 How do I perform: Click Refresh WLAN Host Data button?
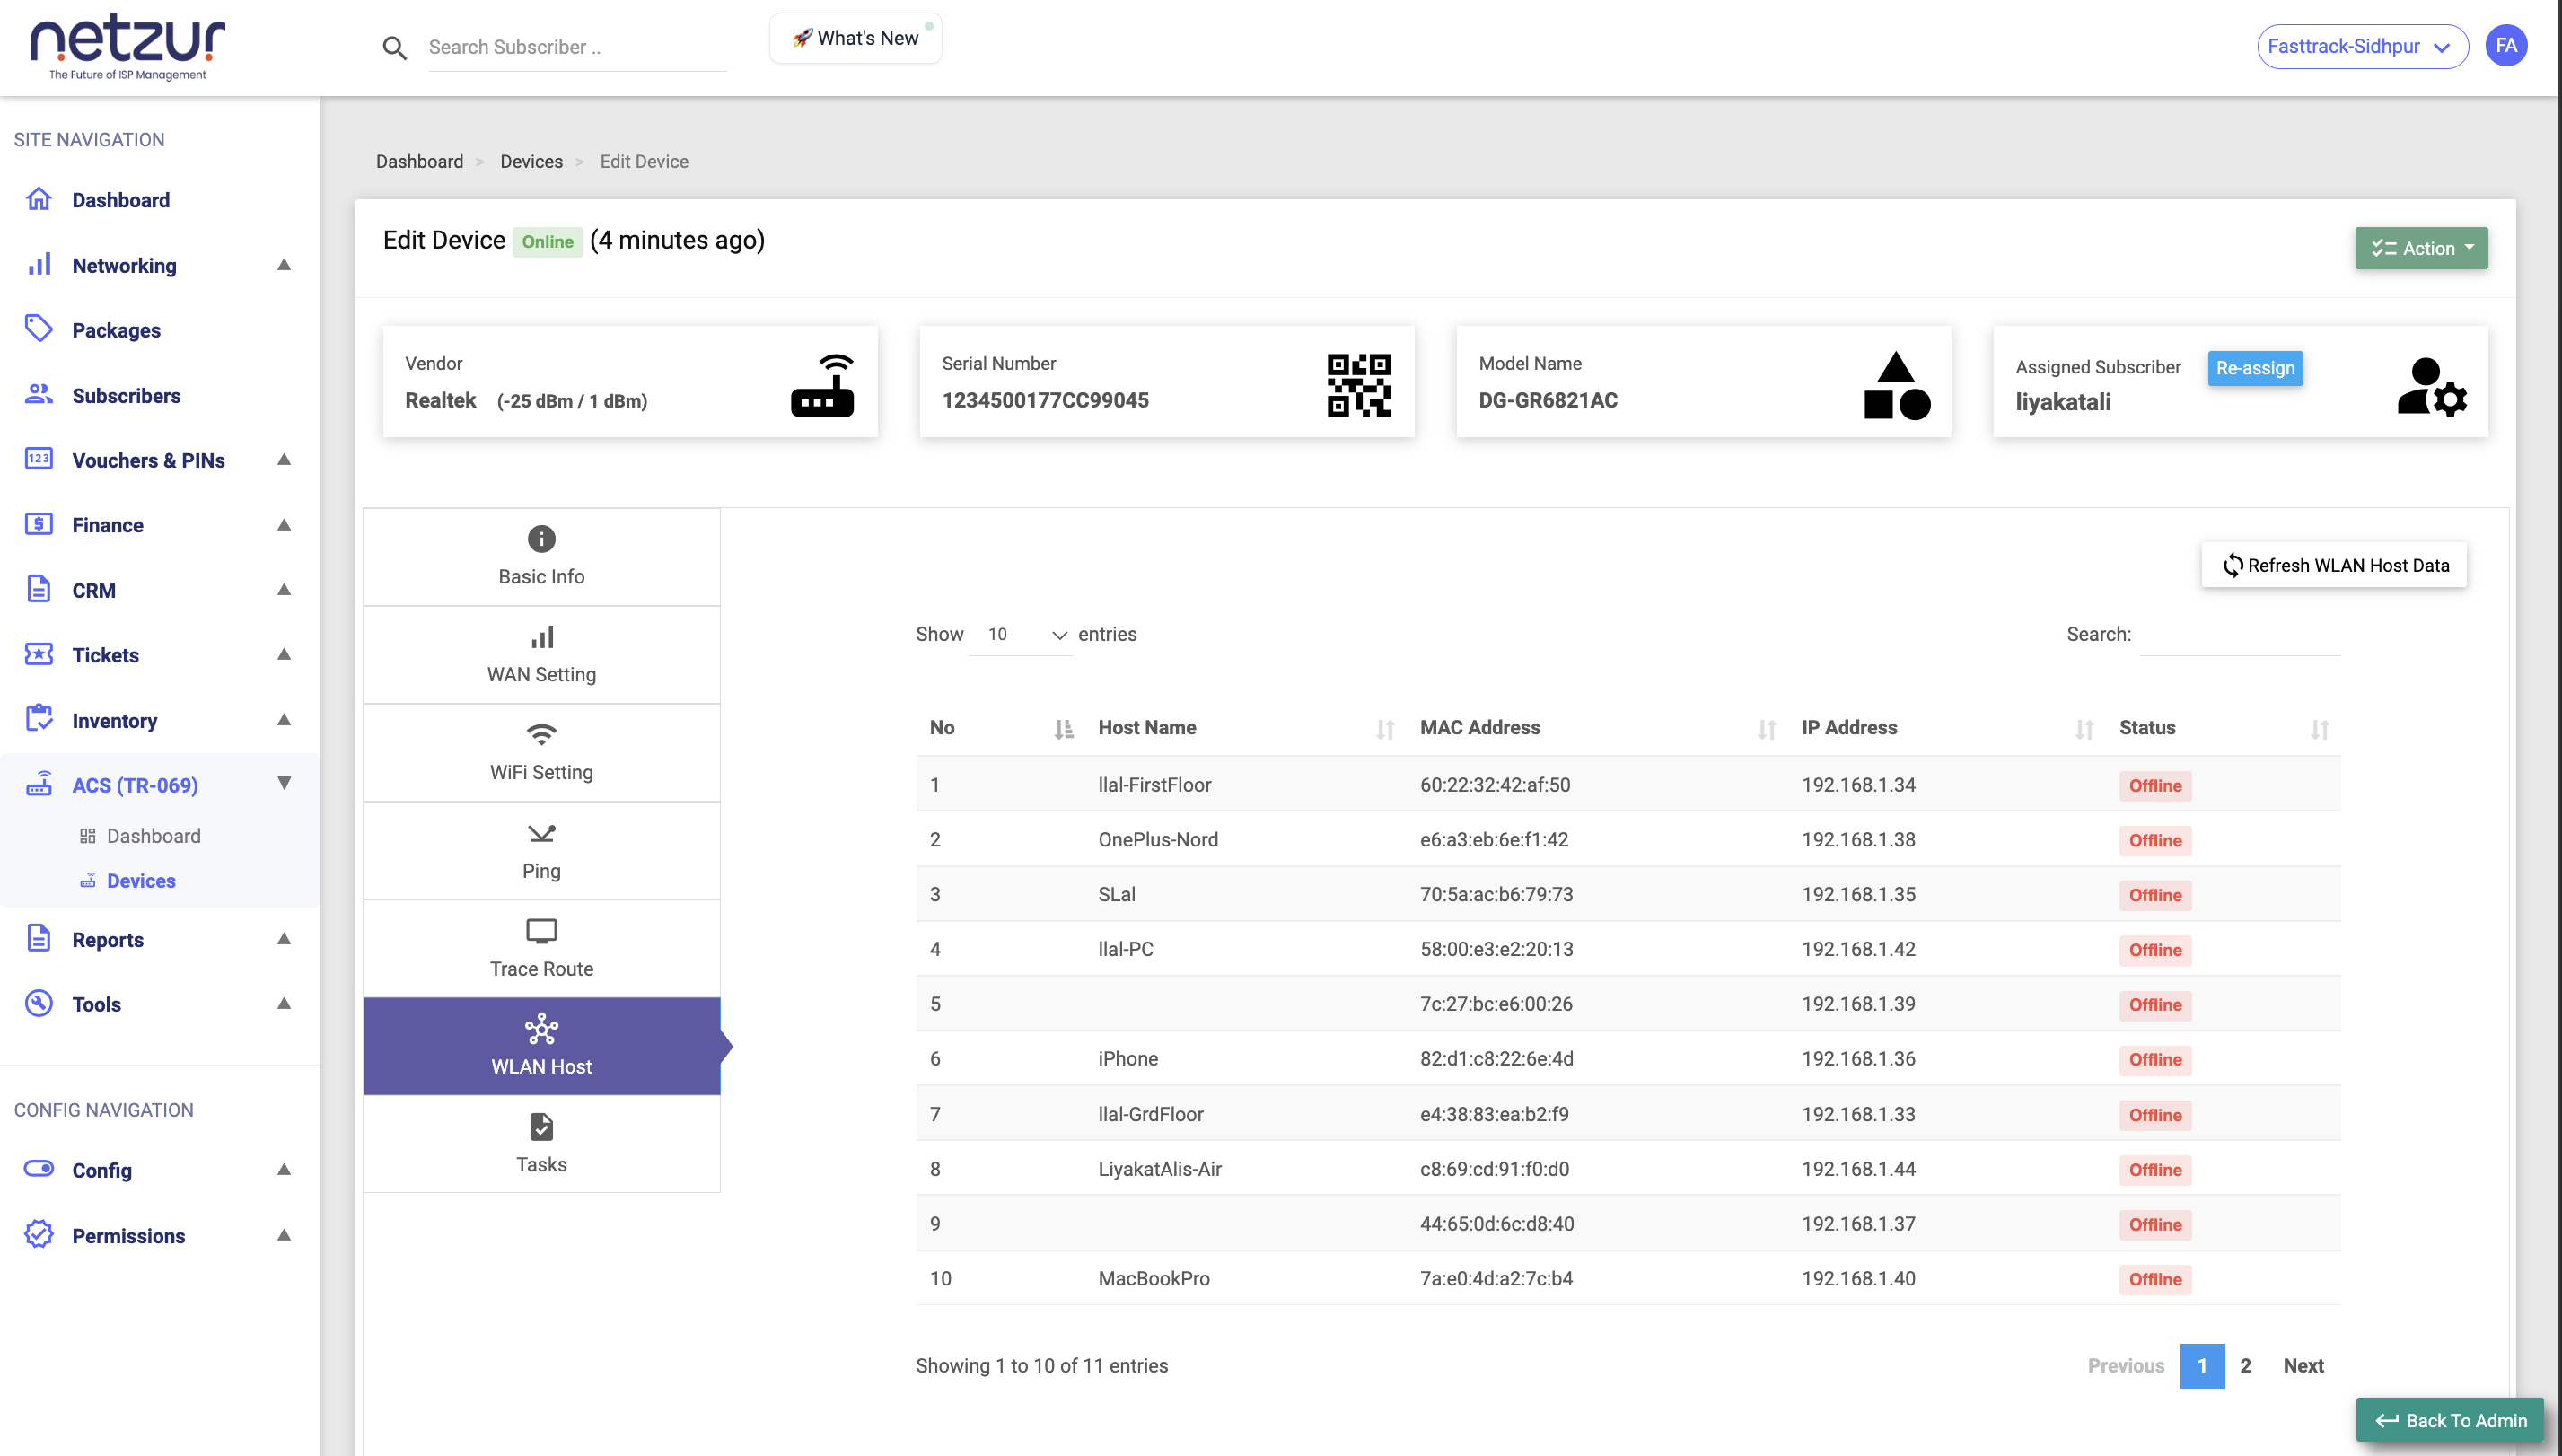pyautogui.click(x=2333, y=565)
